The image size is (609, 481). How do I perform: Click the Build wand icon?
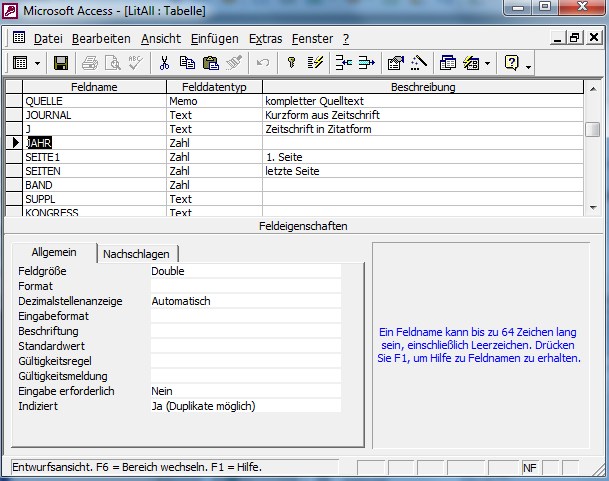(x=419, y=63)
